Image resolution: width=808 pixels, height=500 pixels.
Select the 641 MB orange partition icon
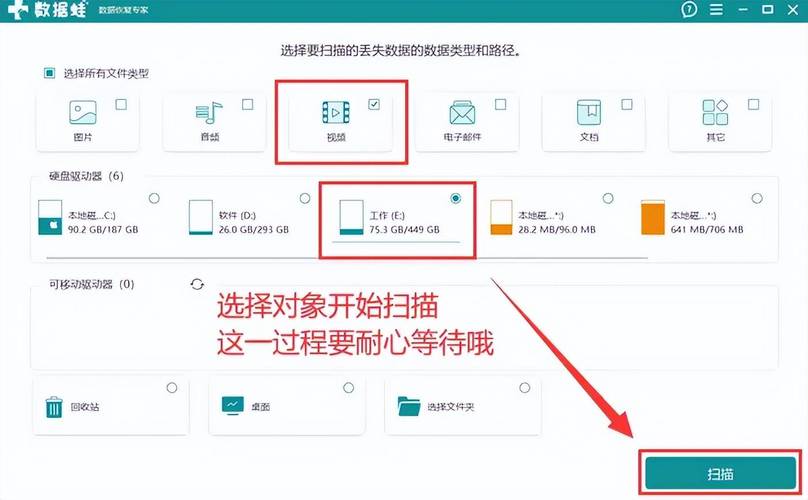pos(653,218)
